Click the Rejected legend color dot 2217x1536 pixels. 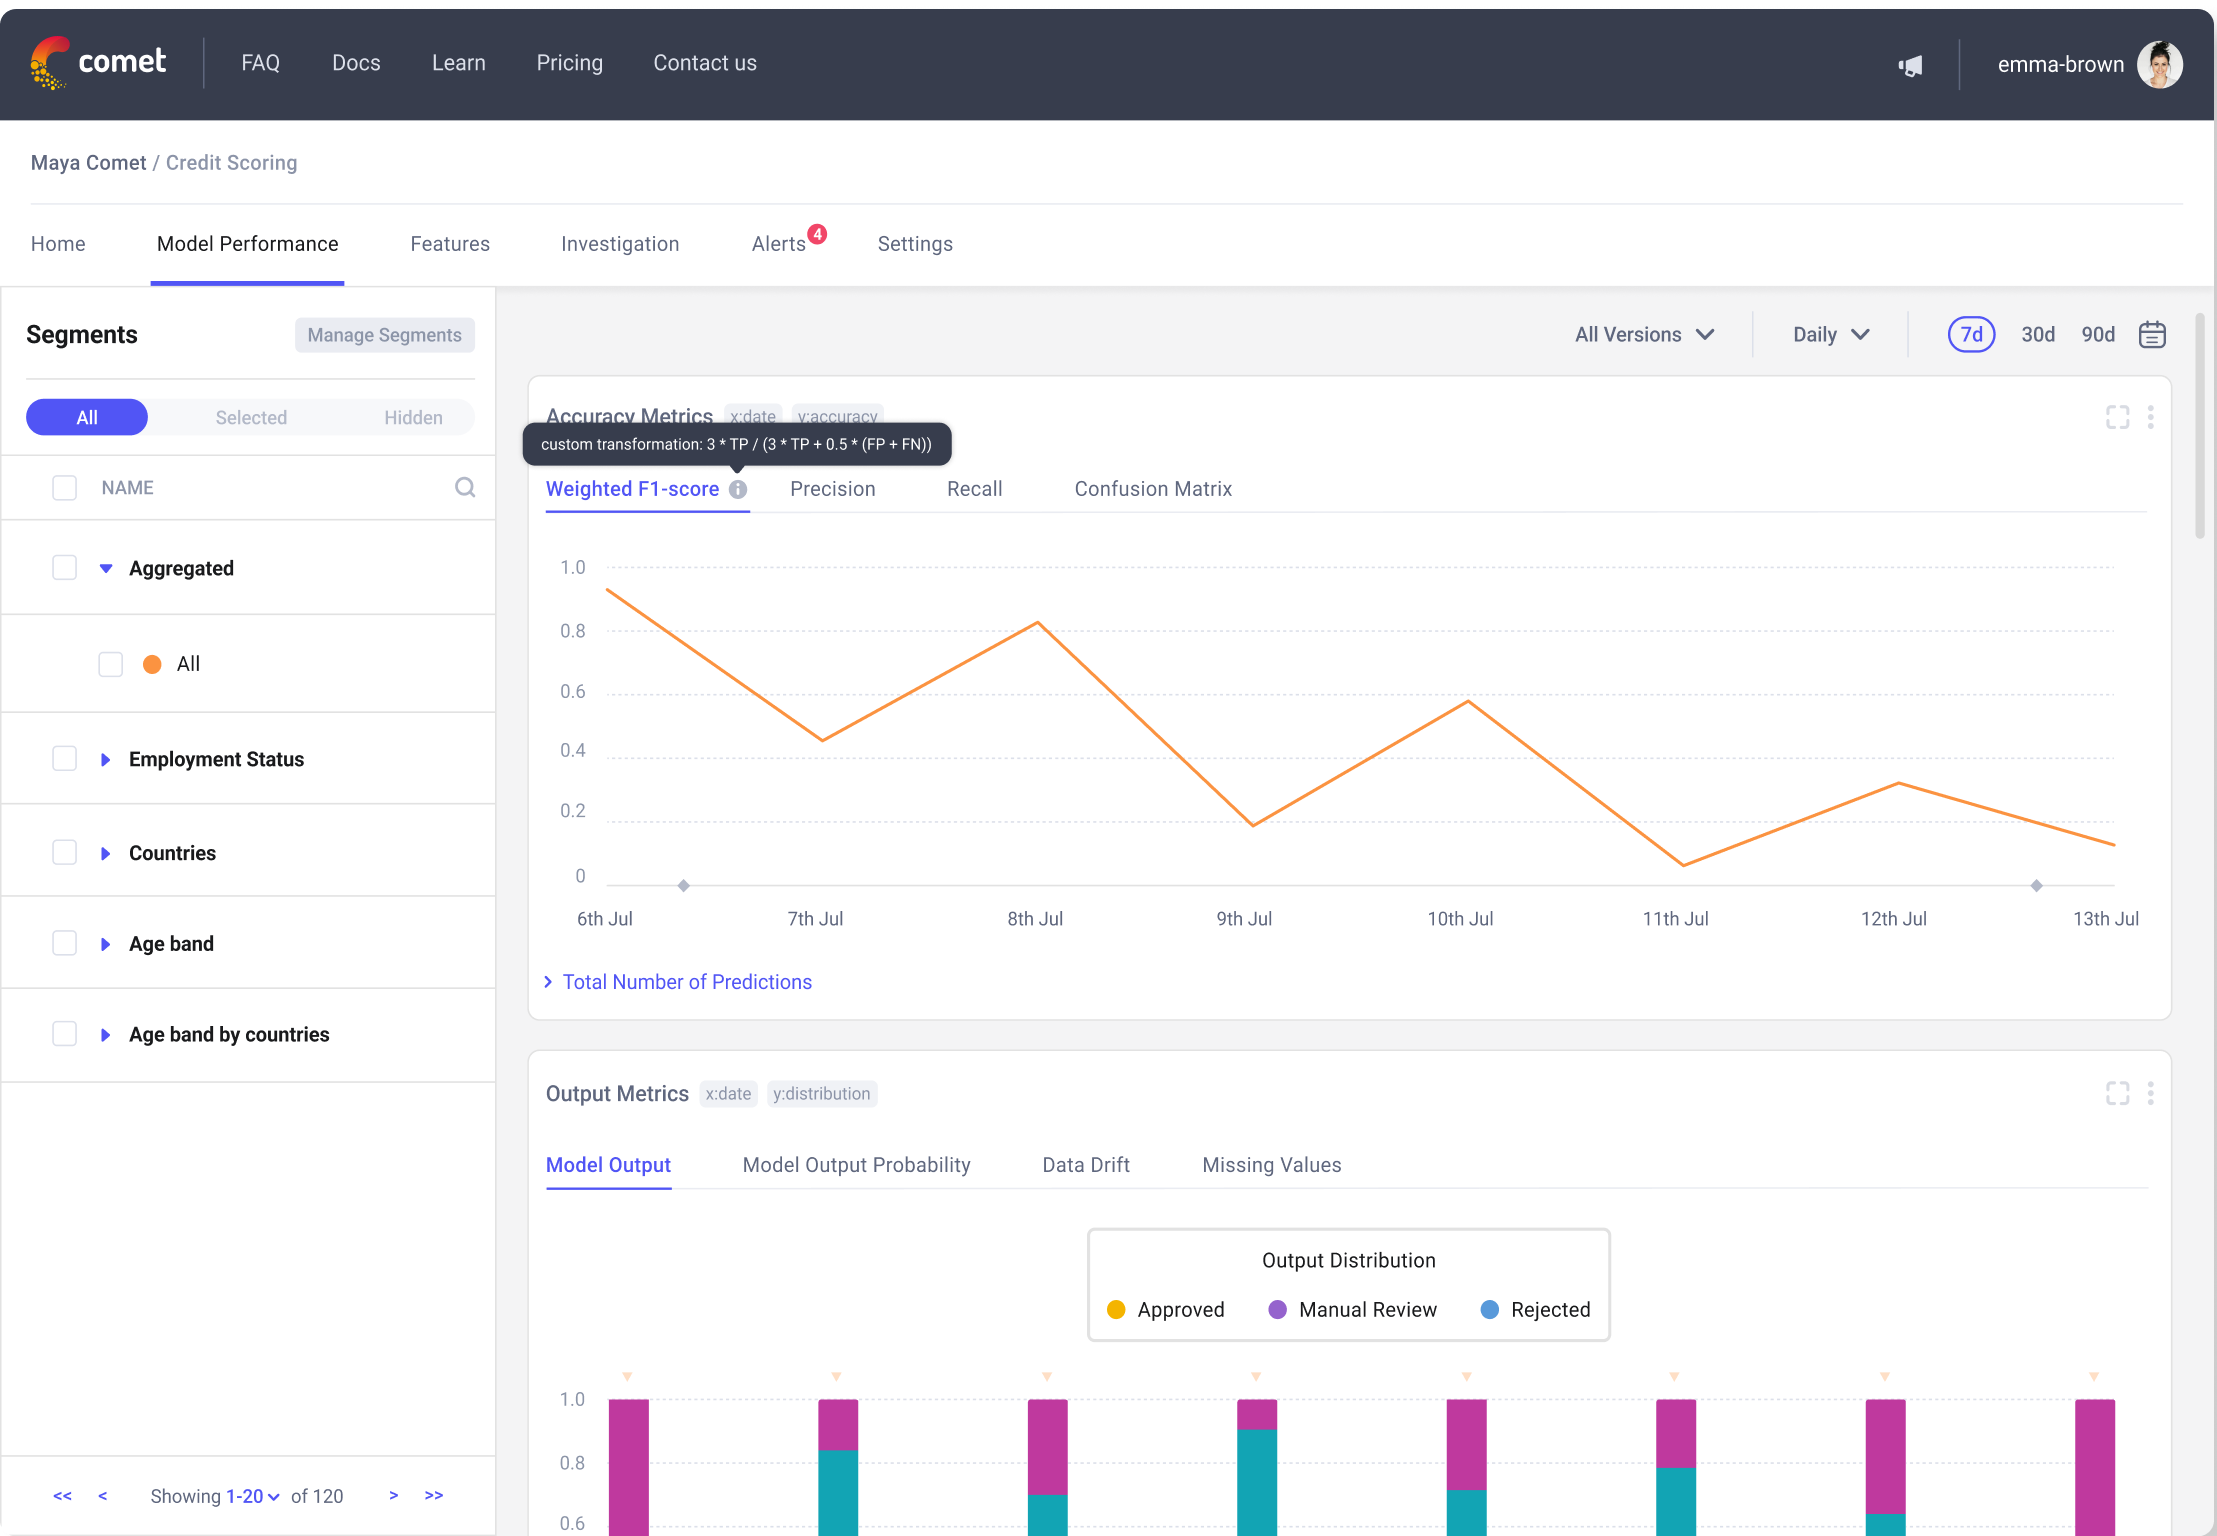(x=1489, y=1309)
